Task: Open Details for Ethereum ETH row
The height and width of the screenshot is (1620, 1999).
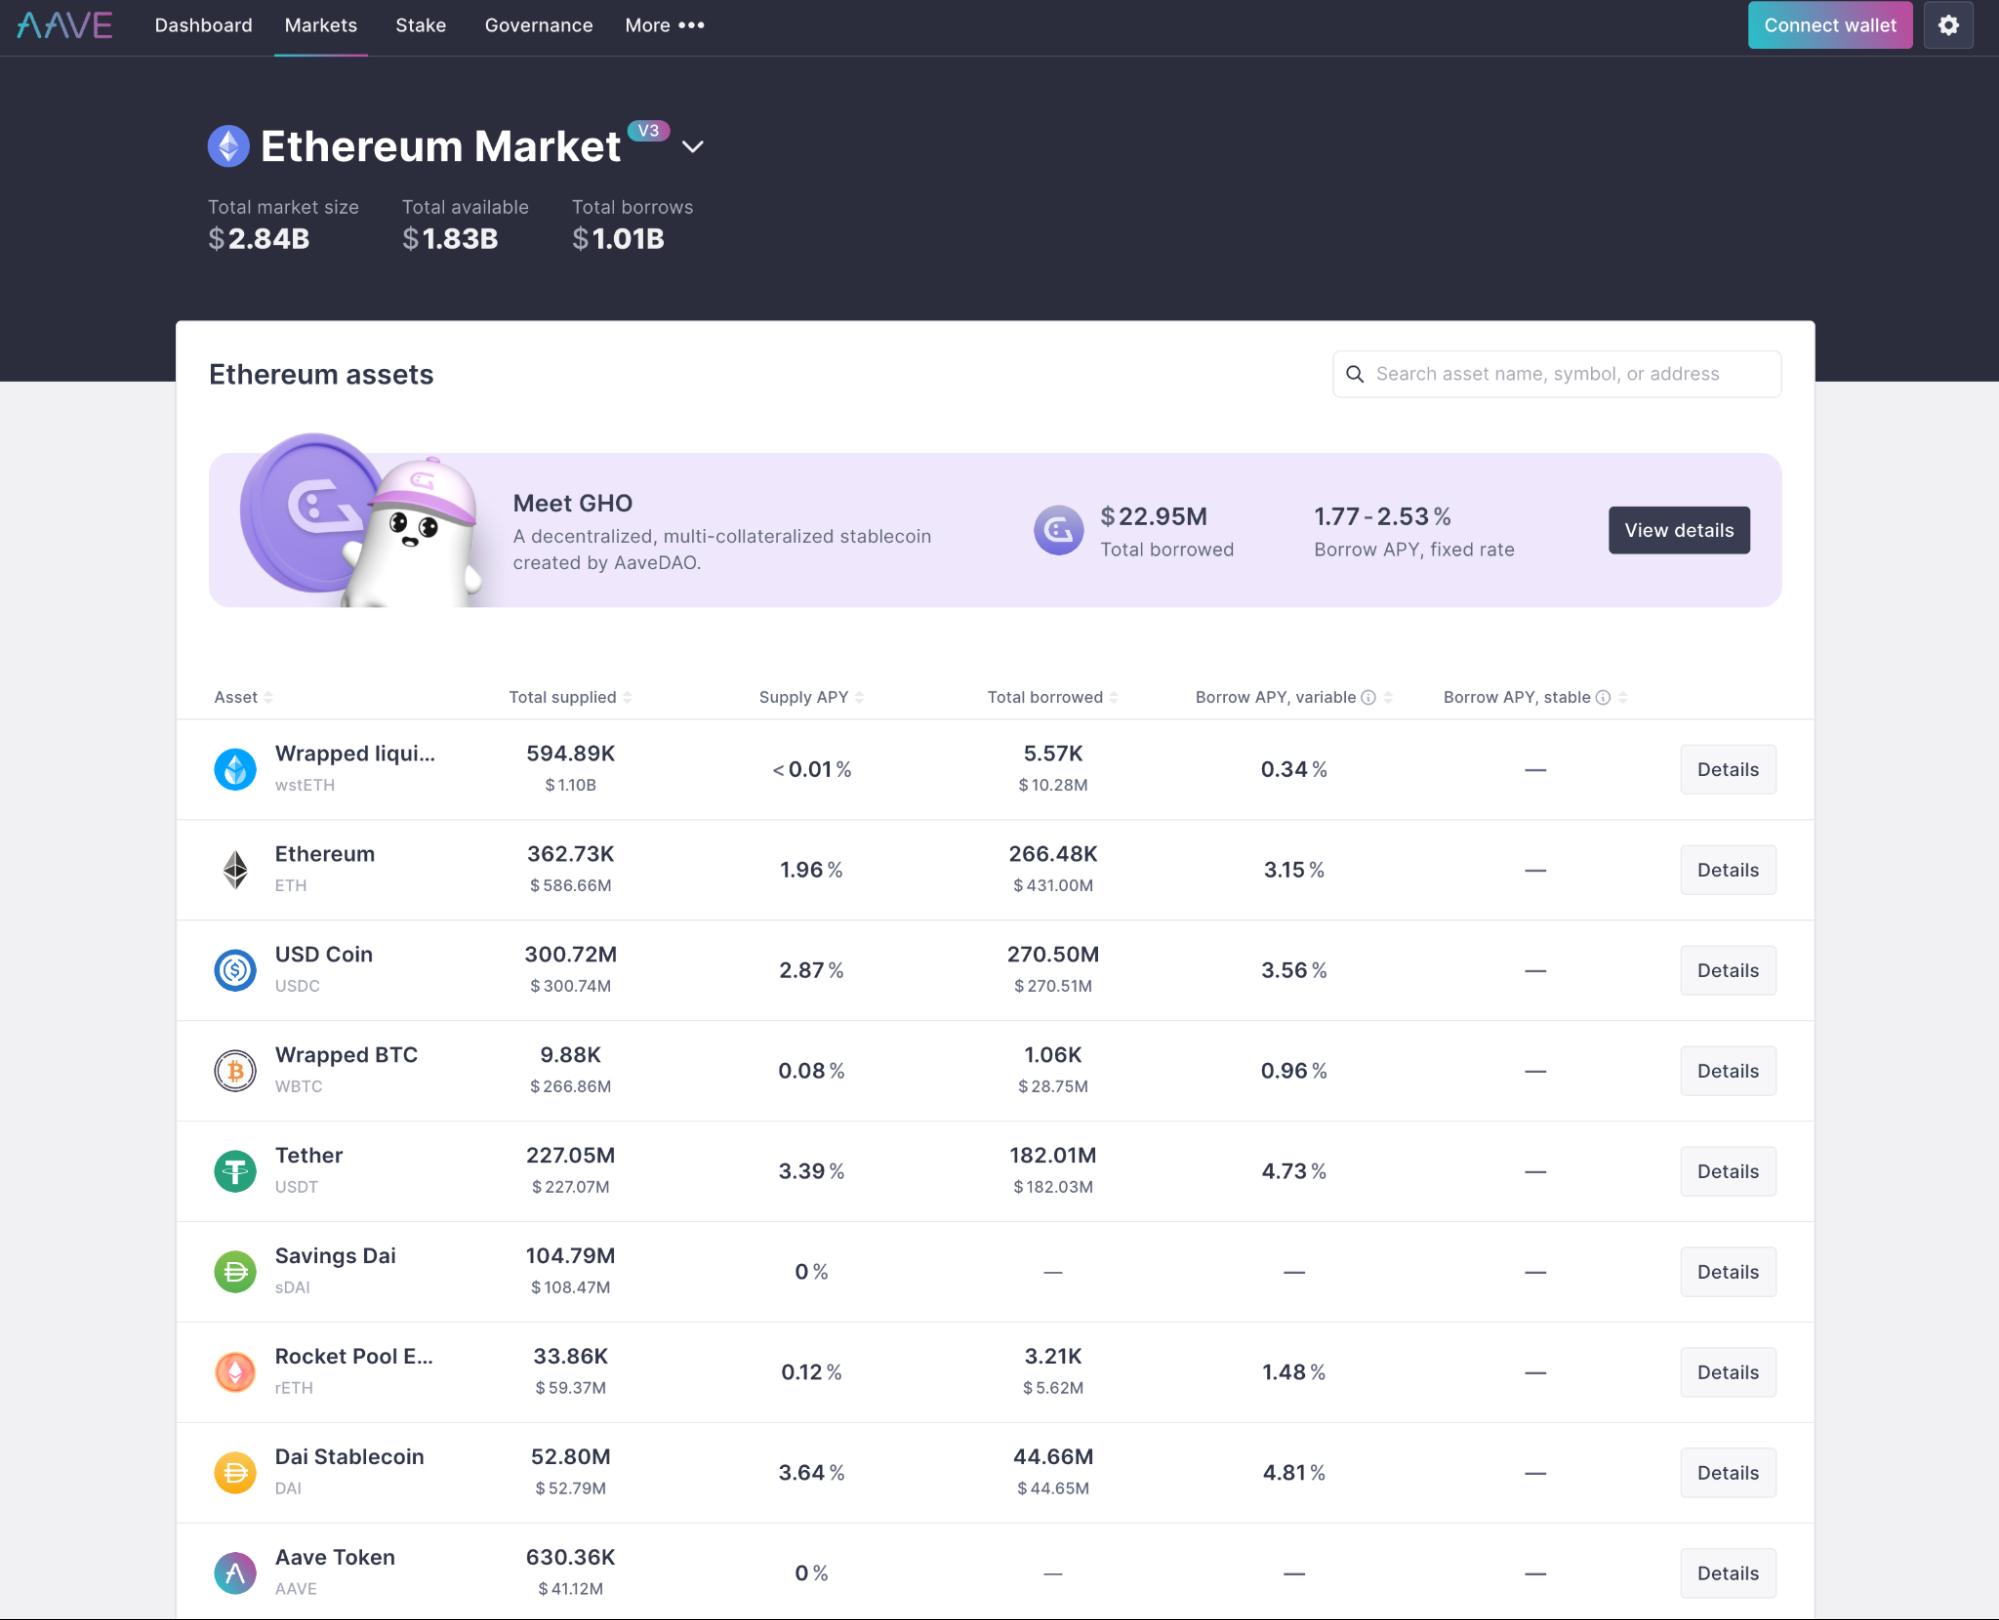Action: pyautogui.click(x=1728, y=870)
